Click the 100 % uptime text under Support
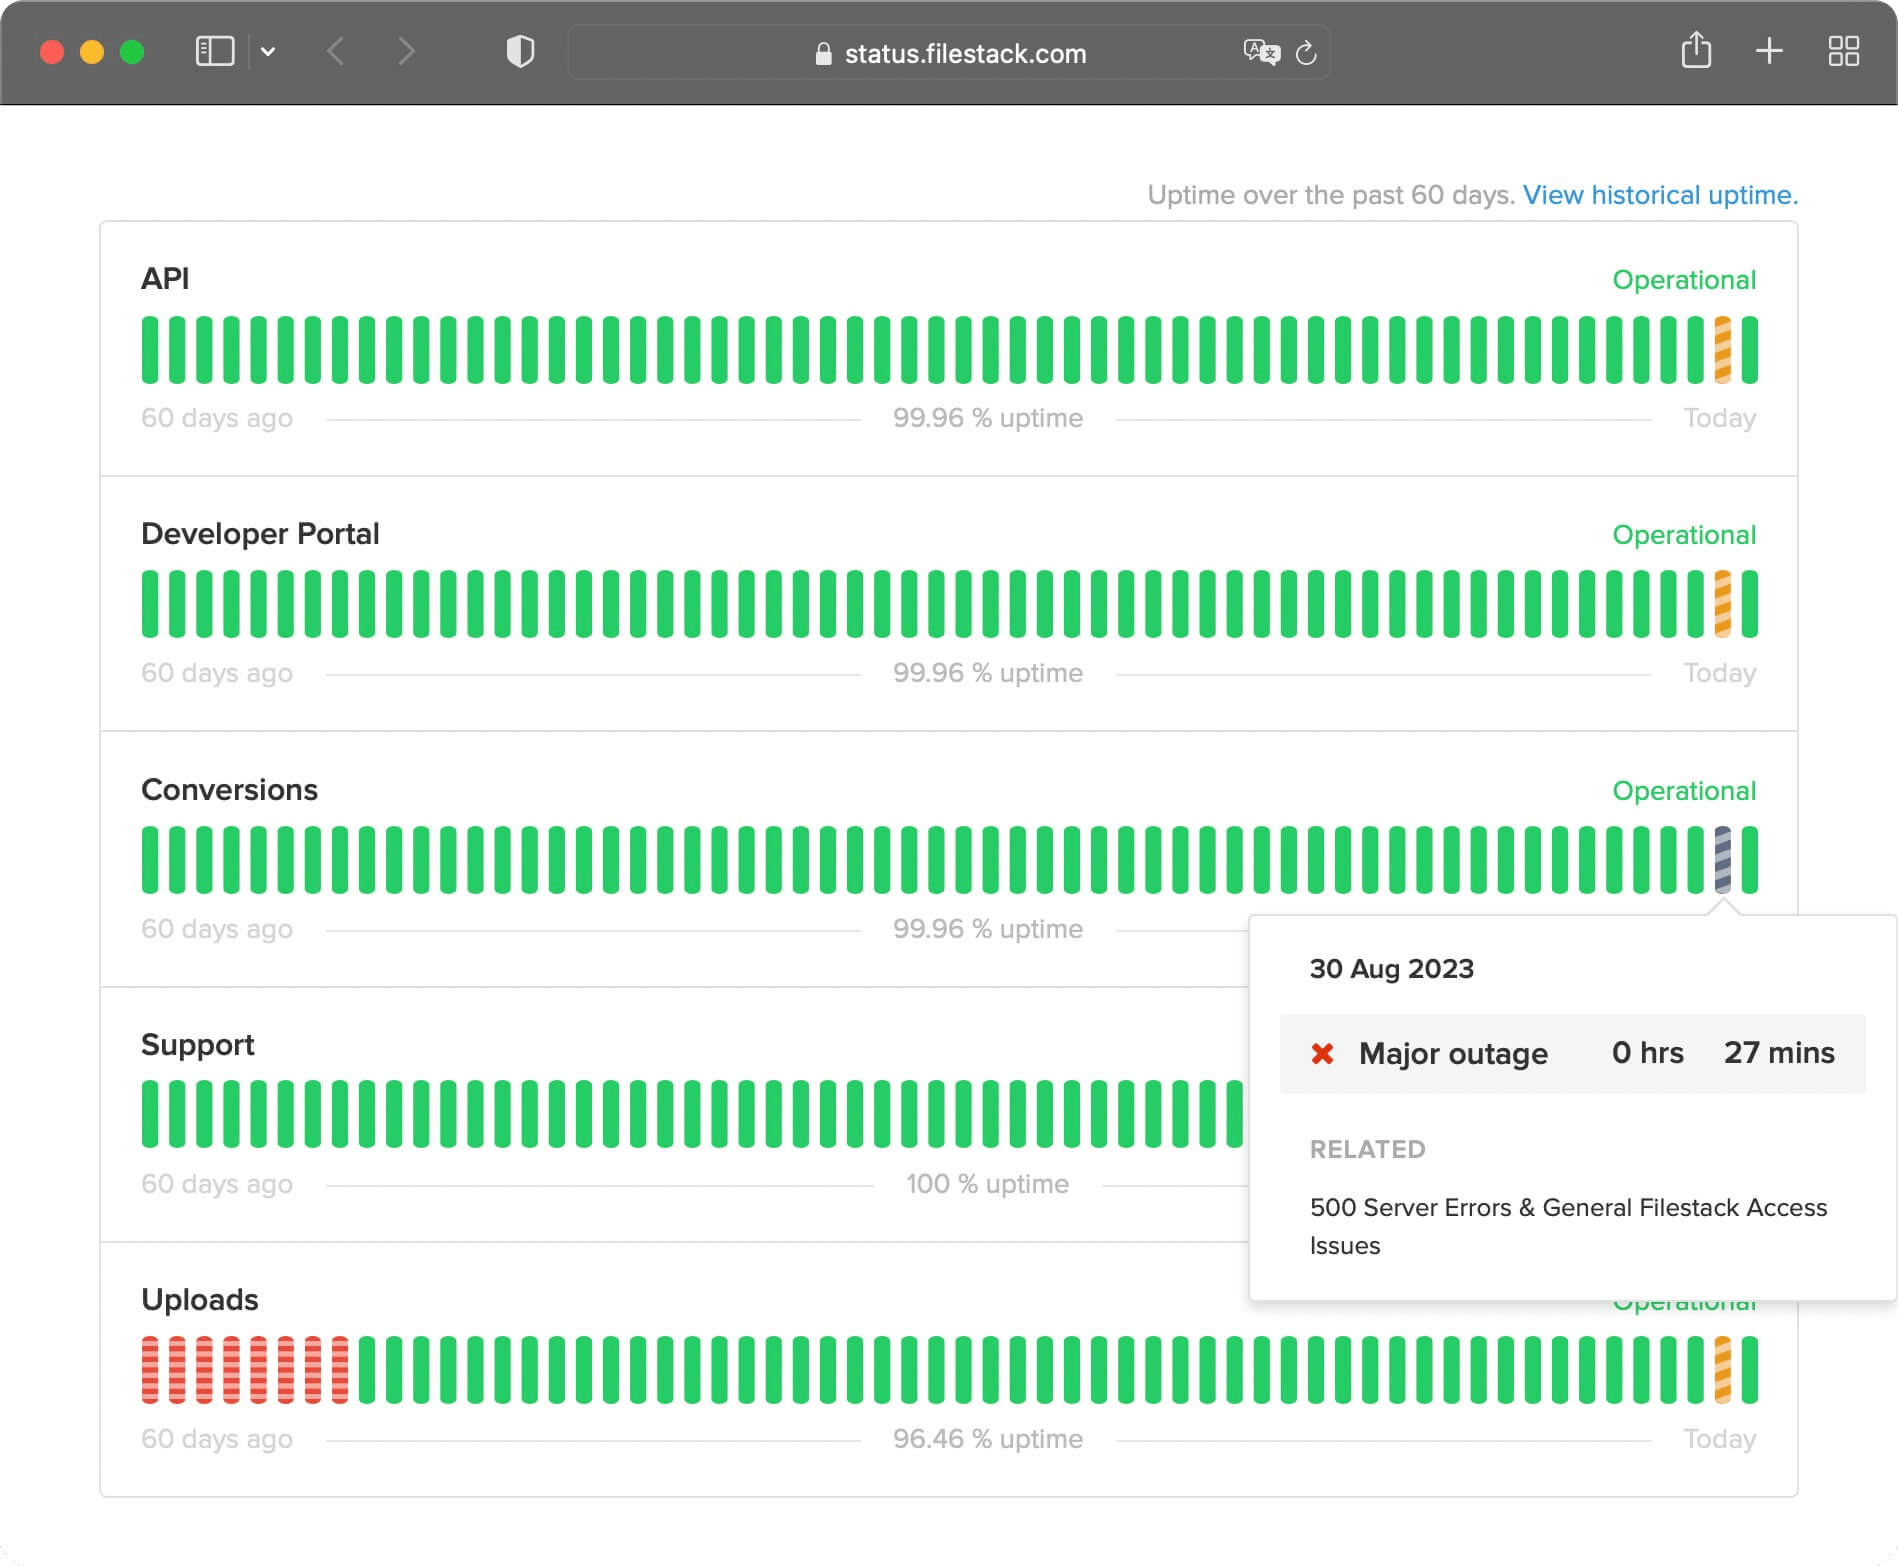This screenshot has height=1566, width=1898. tap(987, 1184)
